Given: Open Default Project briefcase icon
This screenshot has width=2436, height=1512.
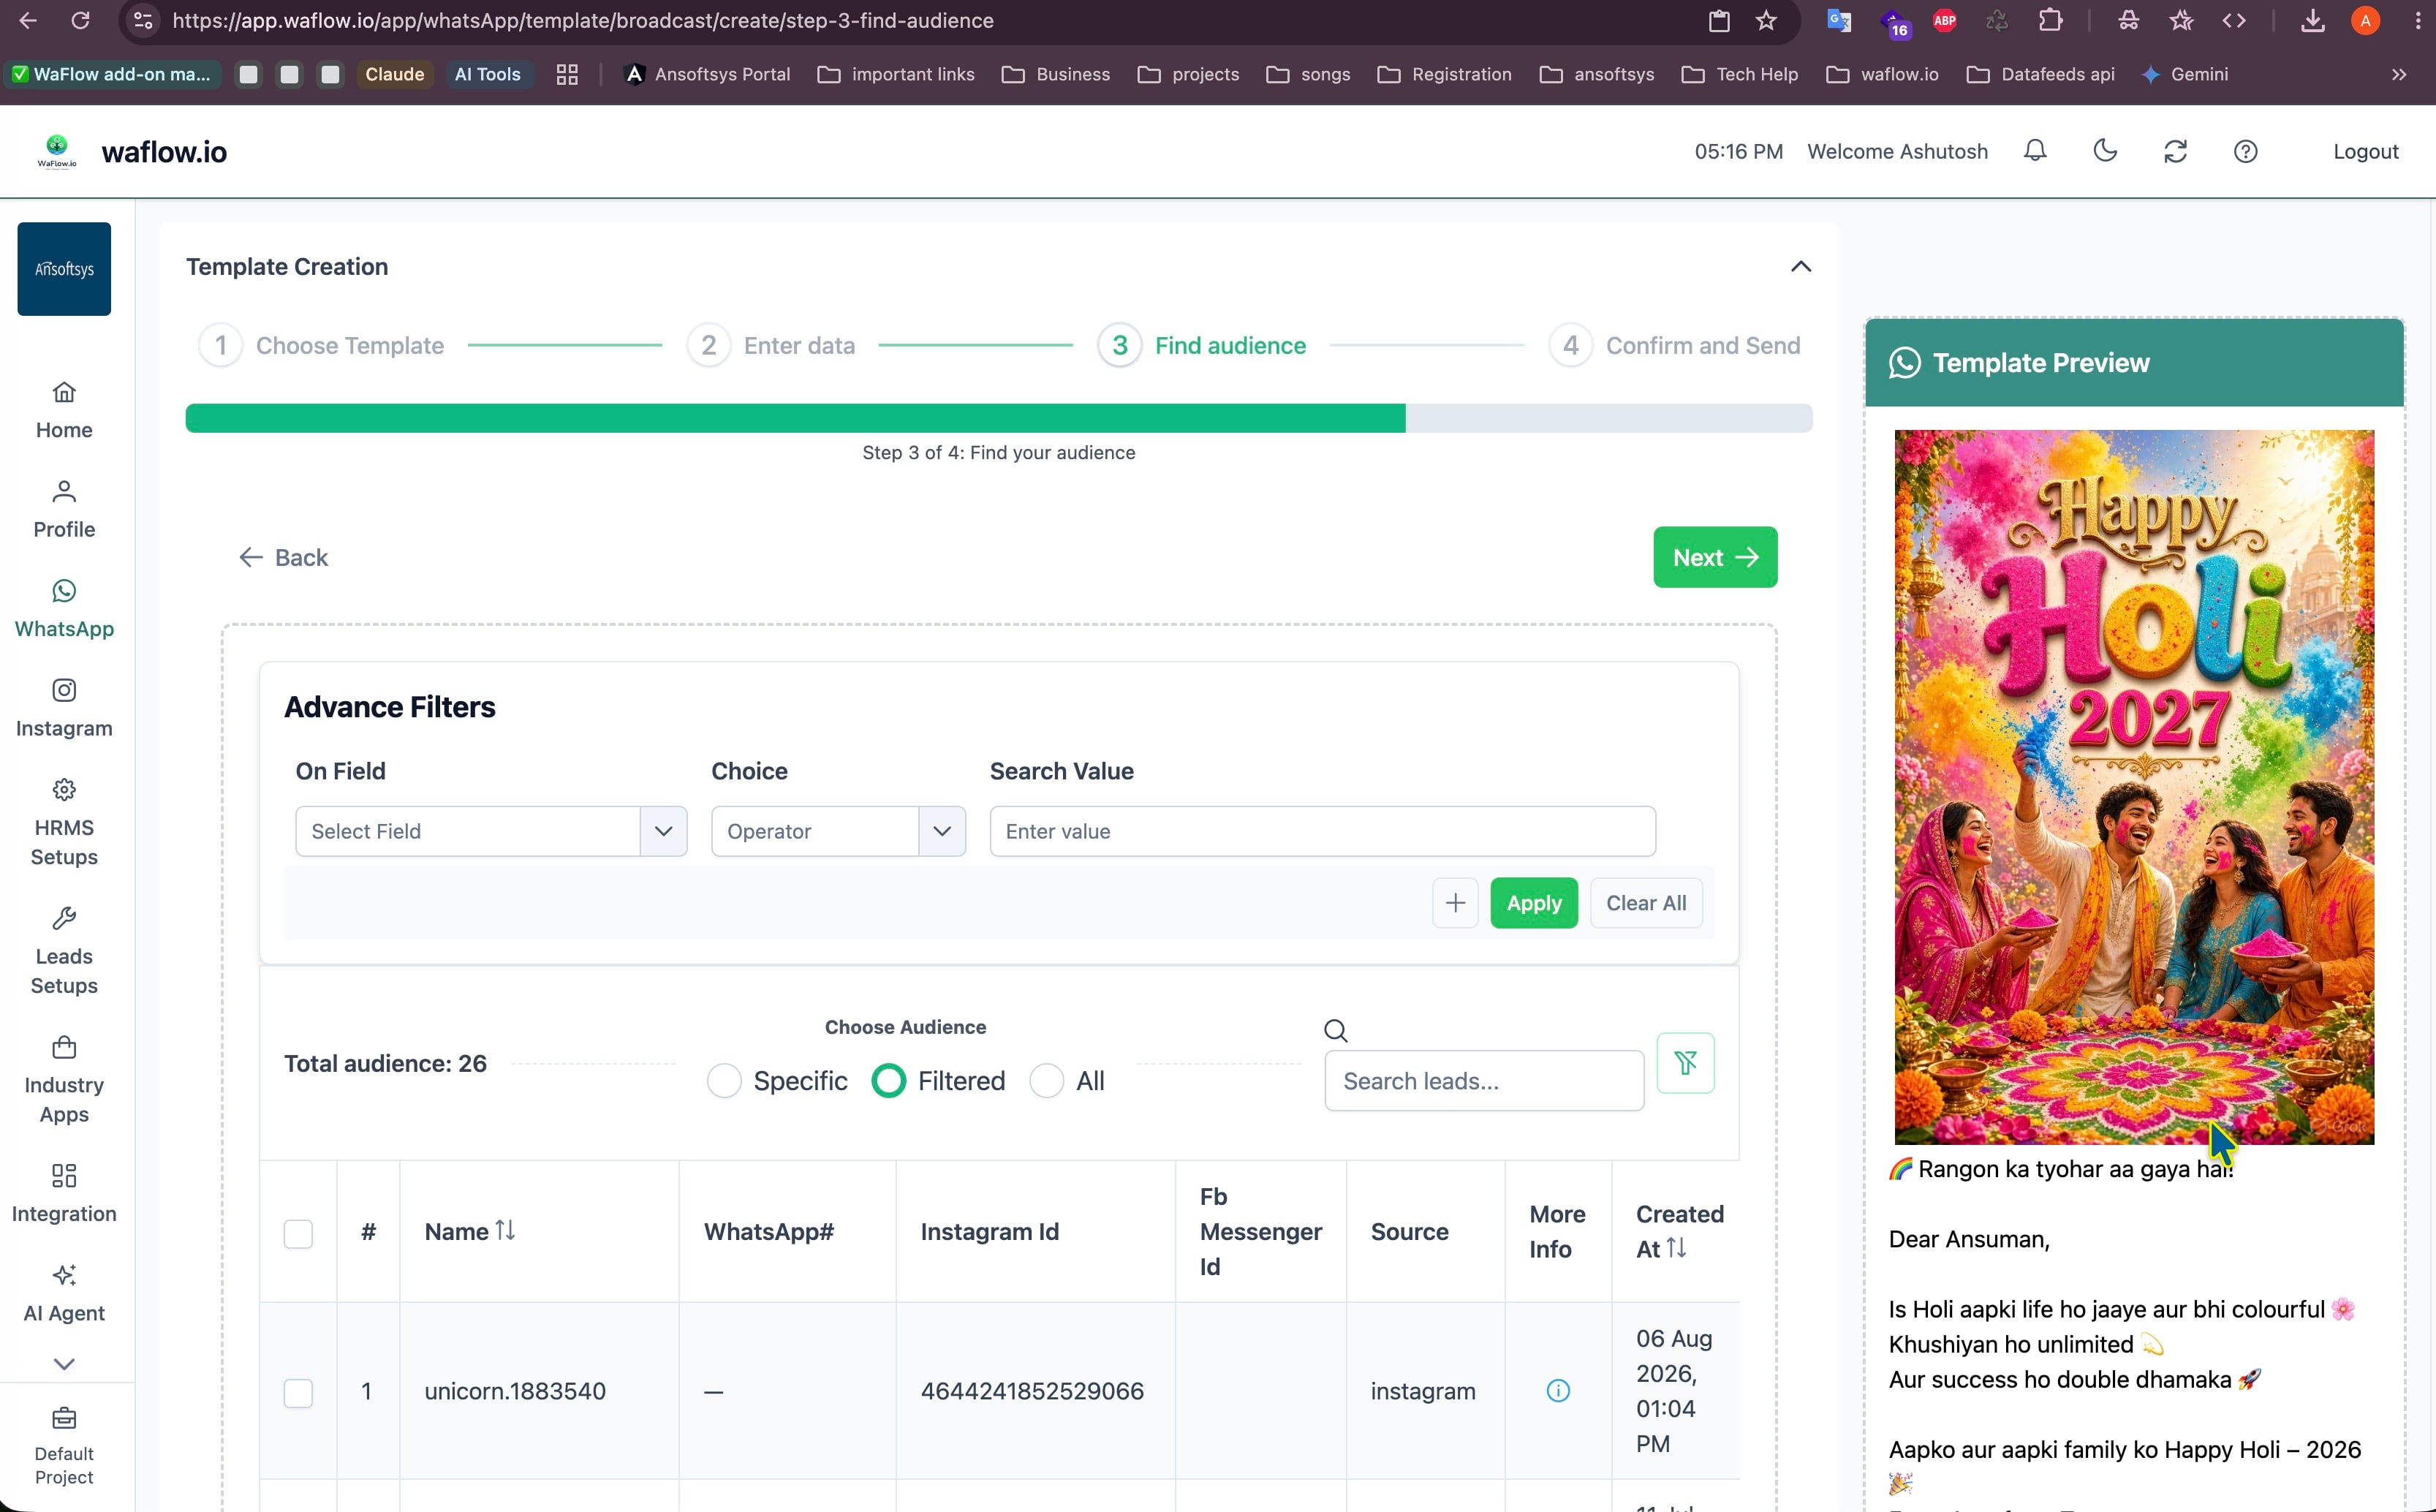Looking at the screenshot, I should pos(64,1418).
